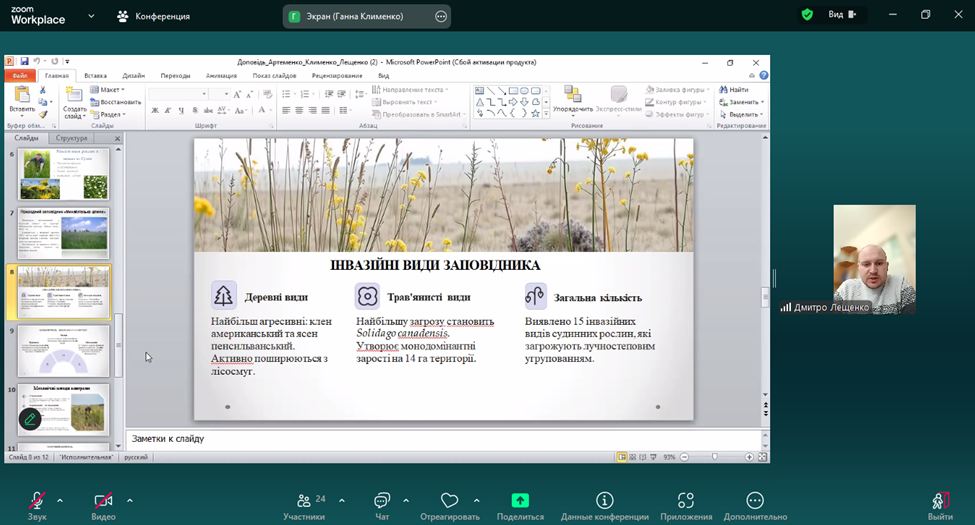975x525 pixels.
Task: Click the zoom slider in PowerPoint status bar
Action: 715,457
